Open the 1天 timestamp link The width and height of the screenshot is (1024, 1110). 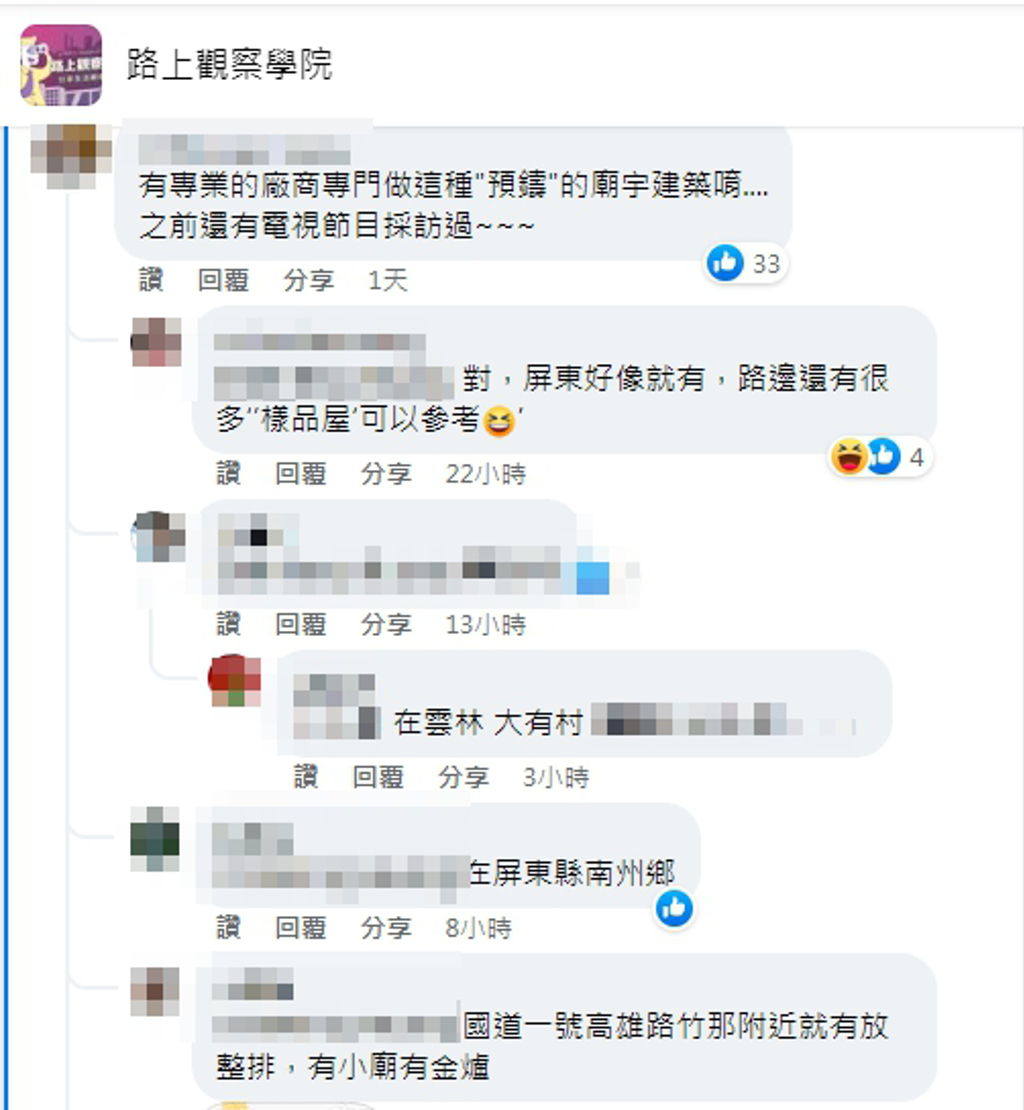click(x=388, y=280)
